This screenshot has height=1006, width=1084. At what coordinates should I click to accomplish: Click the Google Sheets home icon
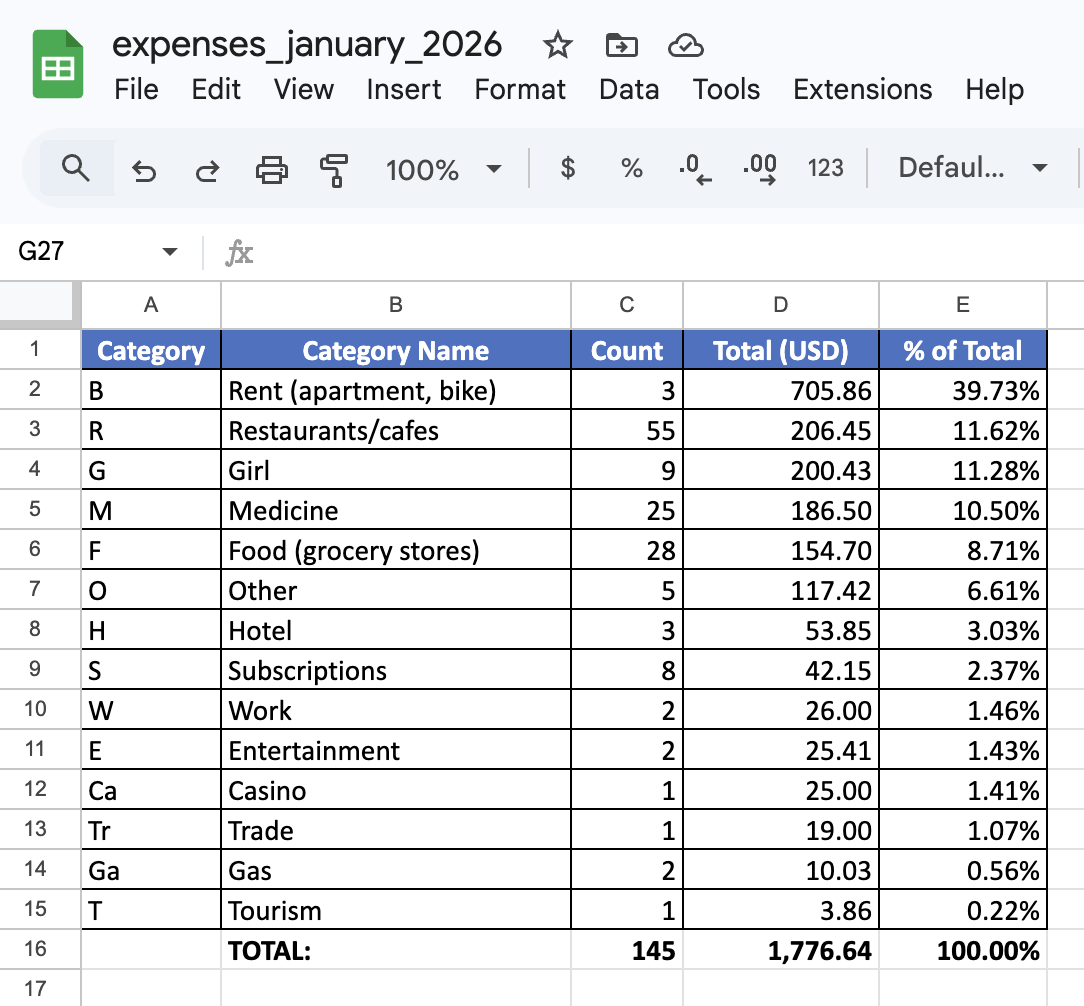coord(58,64)
